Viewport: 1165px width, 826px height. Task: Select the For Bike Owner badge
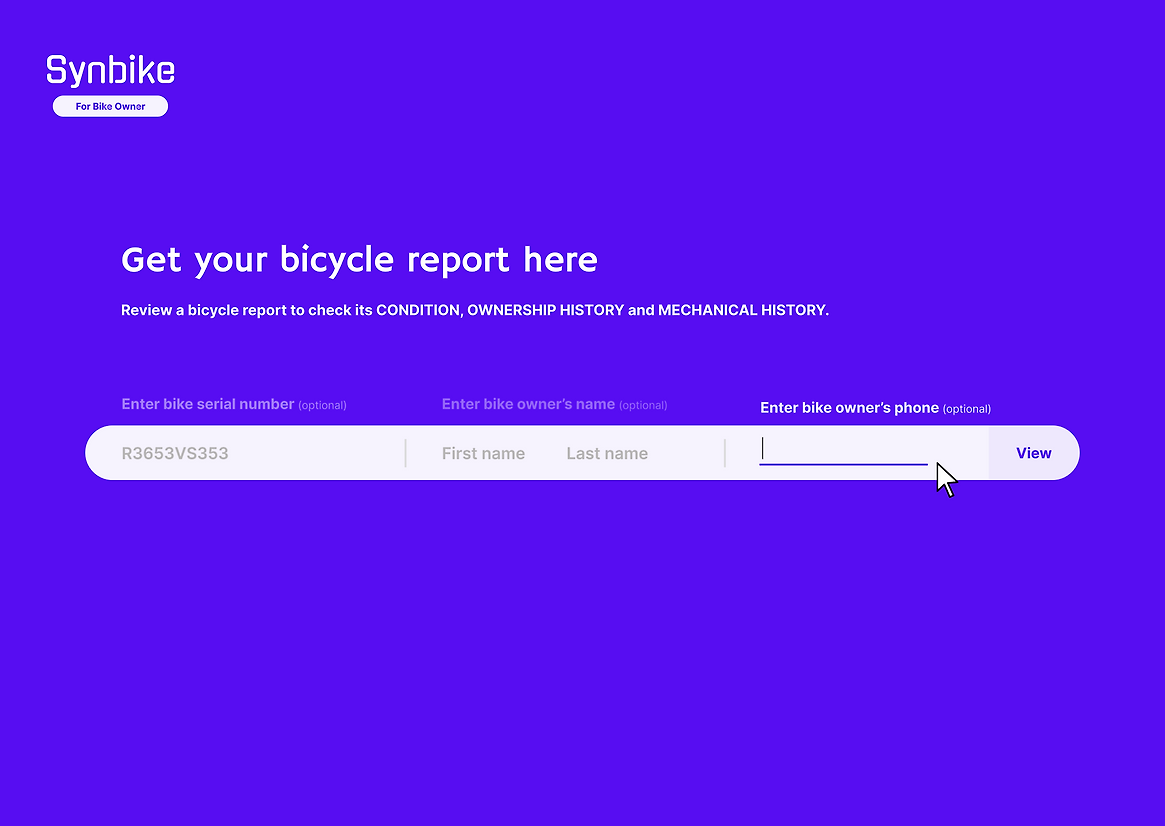110,106
